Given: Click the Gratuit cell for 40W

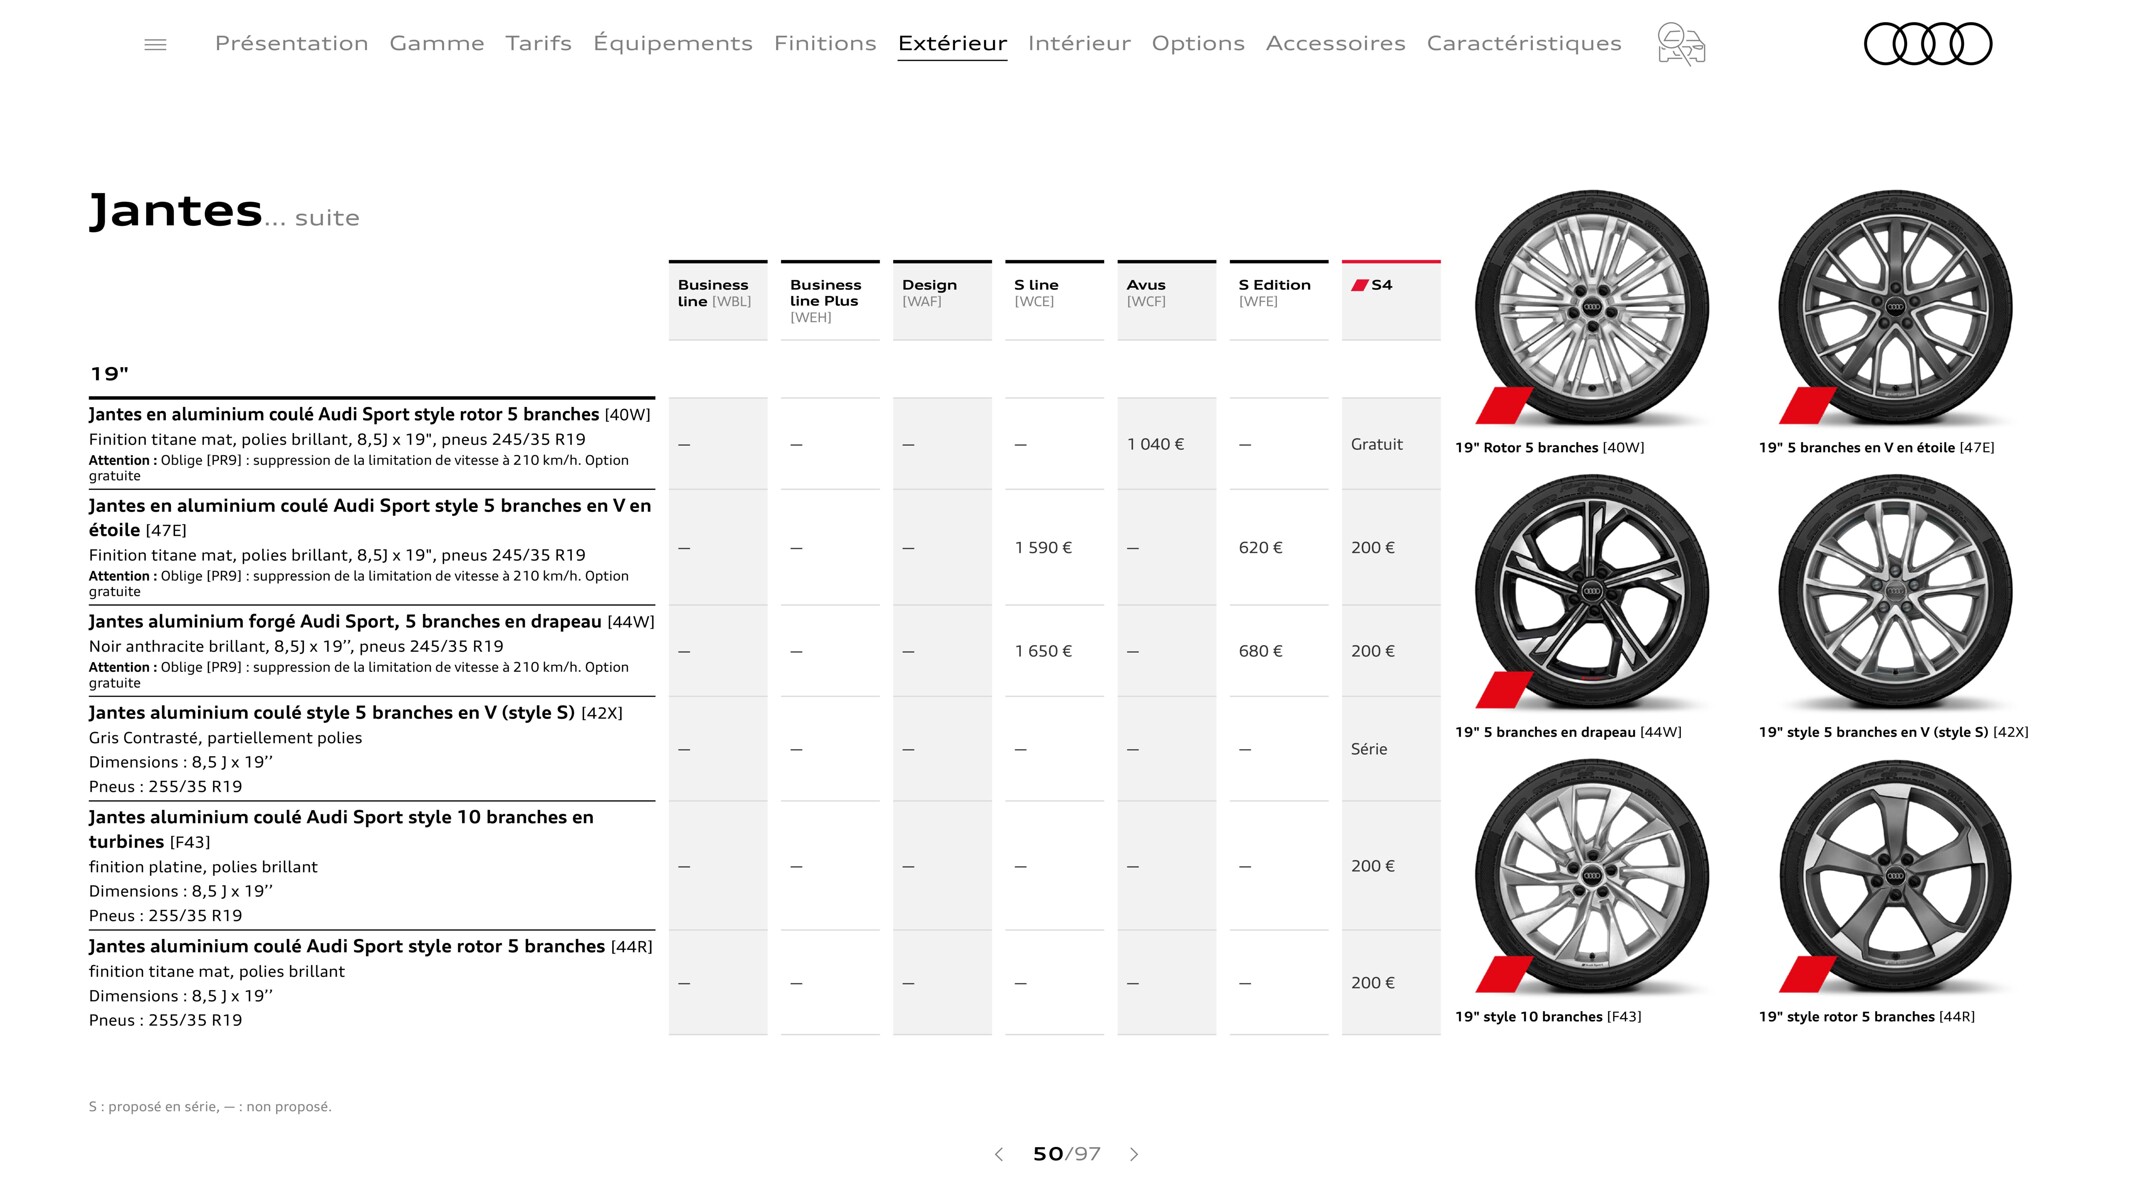Looking at the screenshot, I should [x=1376, y=444].
